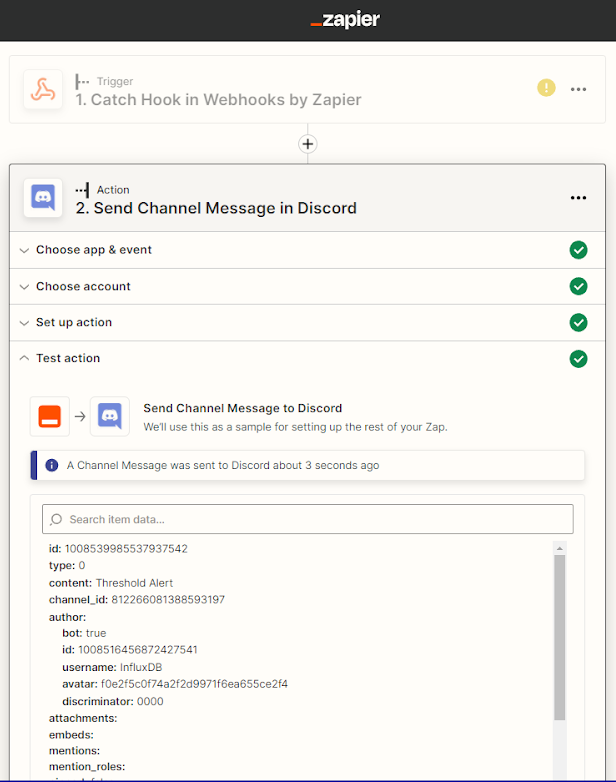Viewport: 616px width, 782px height.
Task: Click green checkmark for Choose app & event
Action: 578,250
